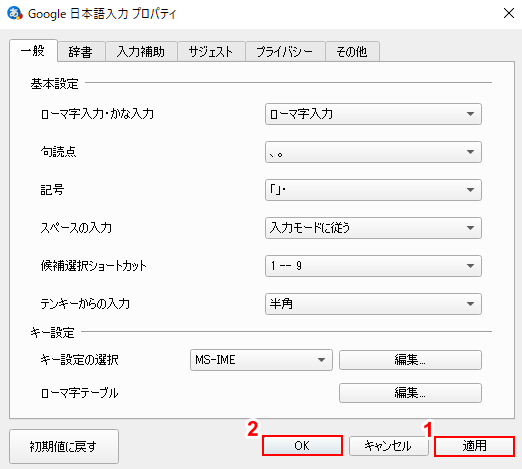Image resolution: width=522 pixels, height=469 pixels.
Task: Click the Google Japanese Input title icon
Action: click(15, 13)
